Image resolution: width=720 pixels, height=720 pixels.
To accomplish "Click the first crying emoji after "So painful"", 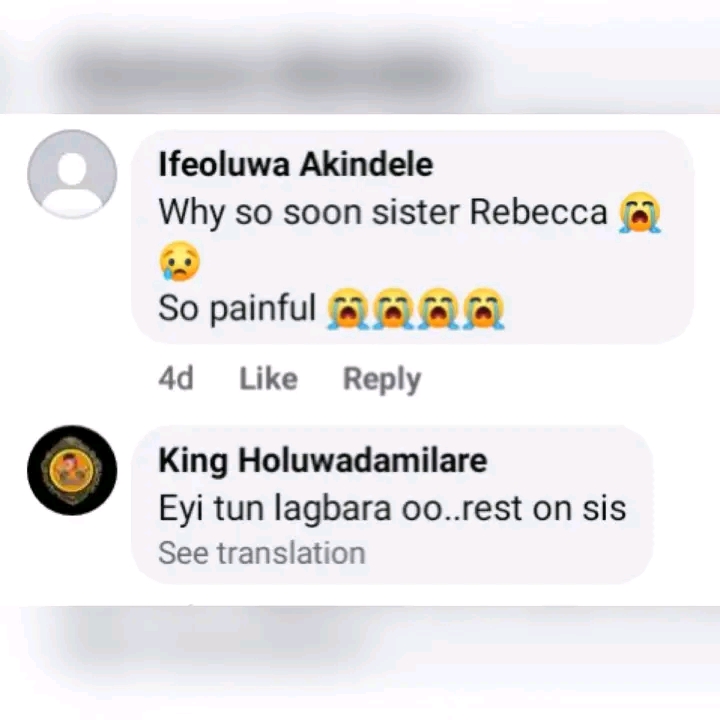I will click(x=346, y=310).
